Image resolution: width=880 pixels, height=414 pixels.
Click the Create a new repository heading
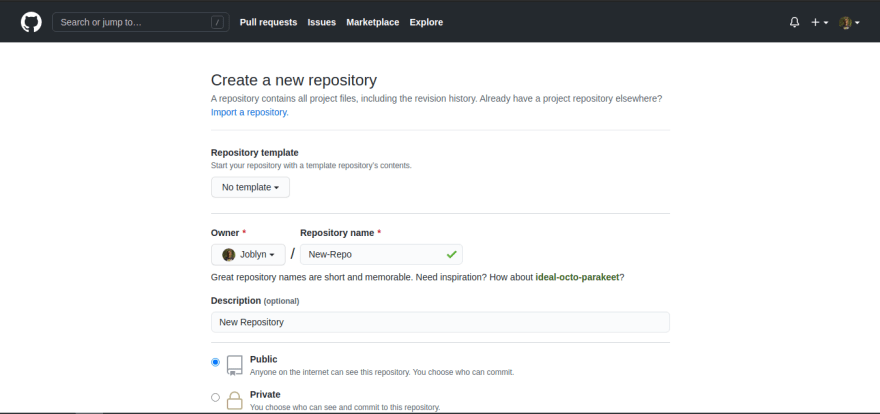coord(294,80)
